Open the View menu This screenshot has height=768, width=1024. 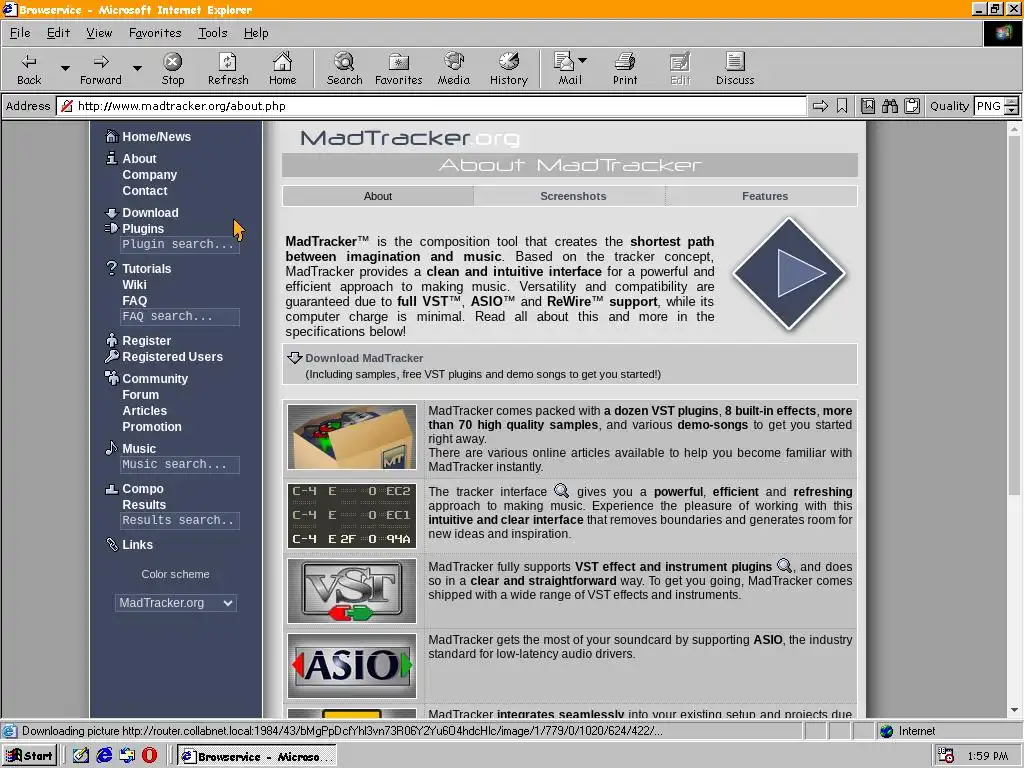[99, 33]
